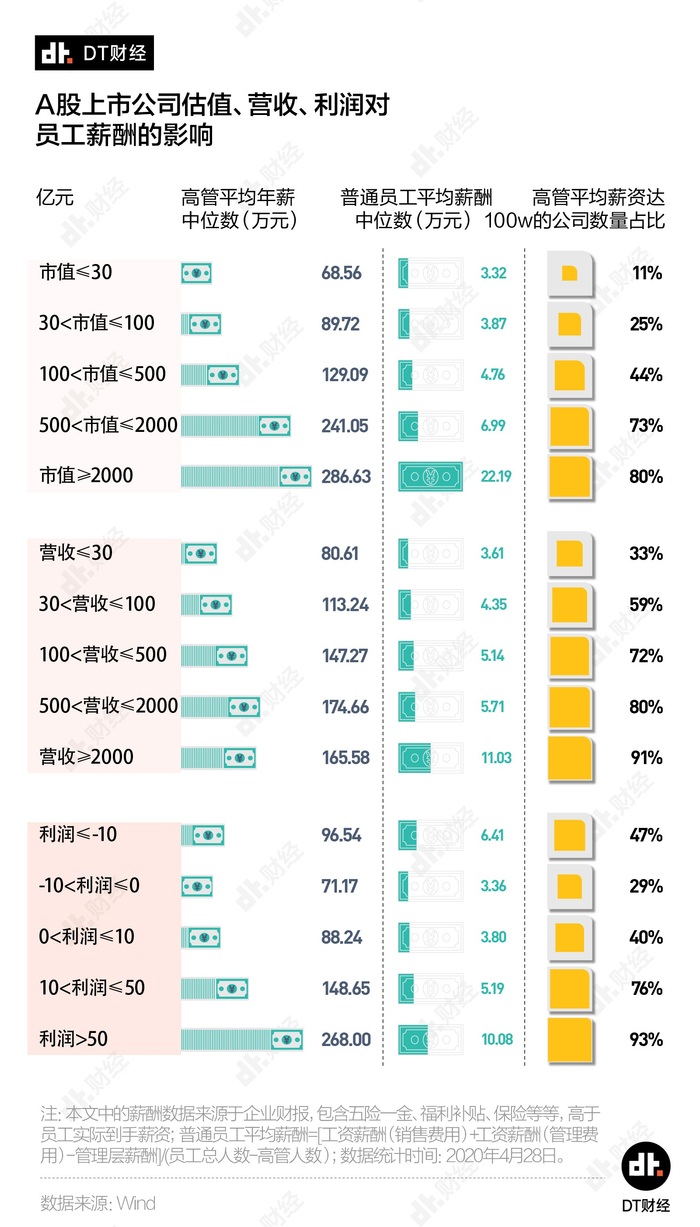Click the 数据来源: Wind text

(x=98, y=1203)
